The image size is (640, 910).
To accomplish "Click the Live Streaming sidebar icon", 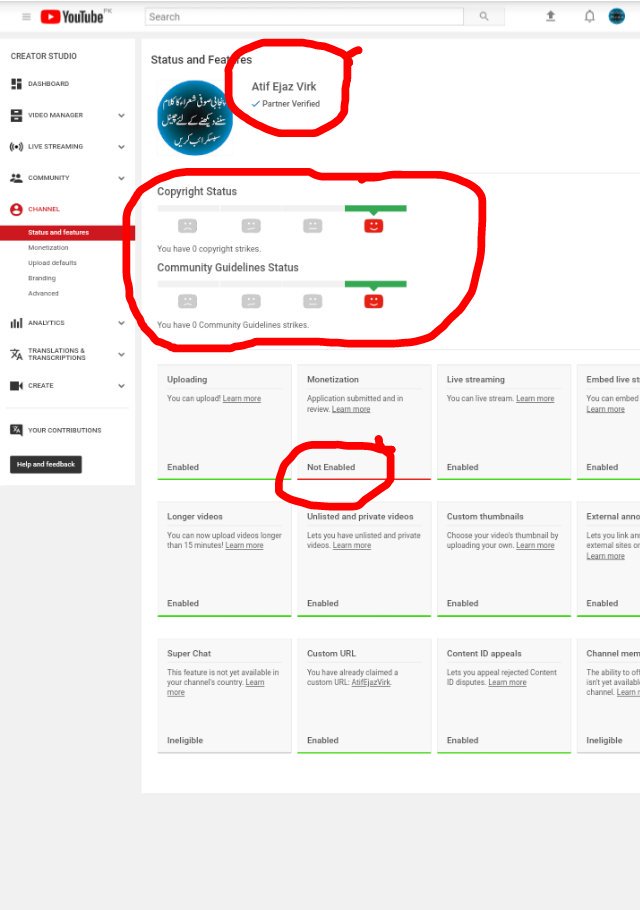I will pyautogui.click(x=16, y=146).
